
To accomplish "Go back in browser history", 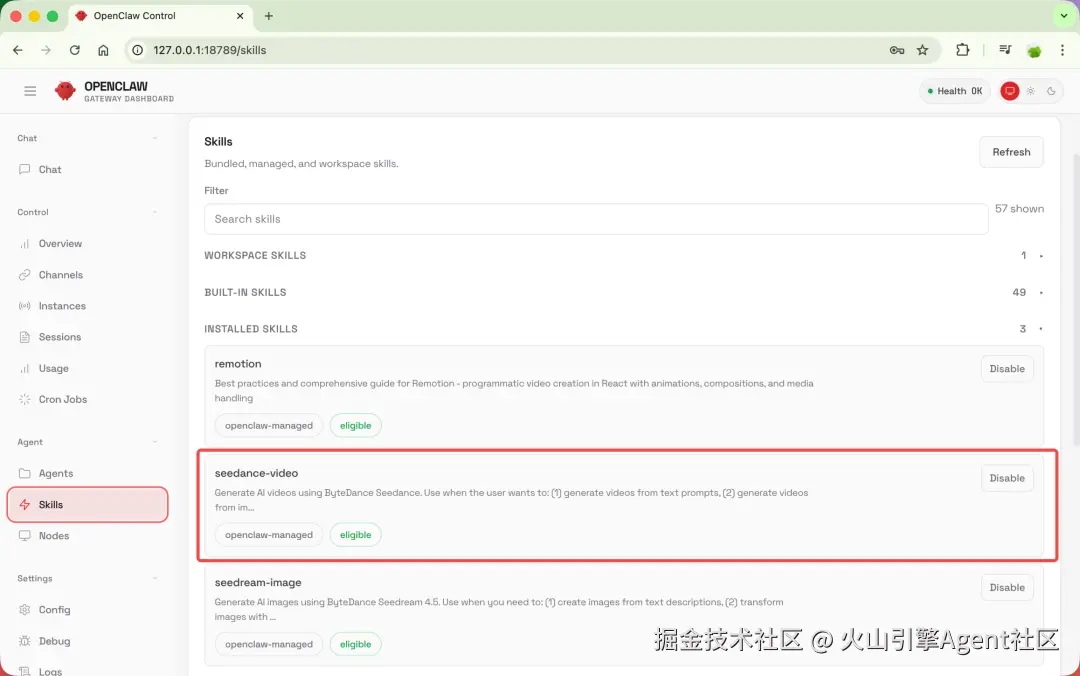I will click(x=18, y=50).
